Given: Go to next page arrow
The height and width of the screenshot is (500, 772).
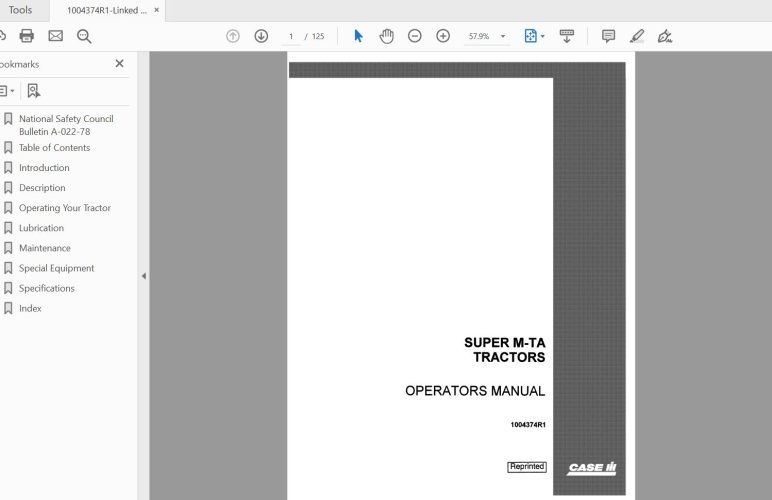Looking at the screenshot, I should (x=261, y=36).
